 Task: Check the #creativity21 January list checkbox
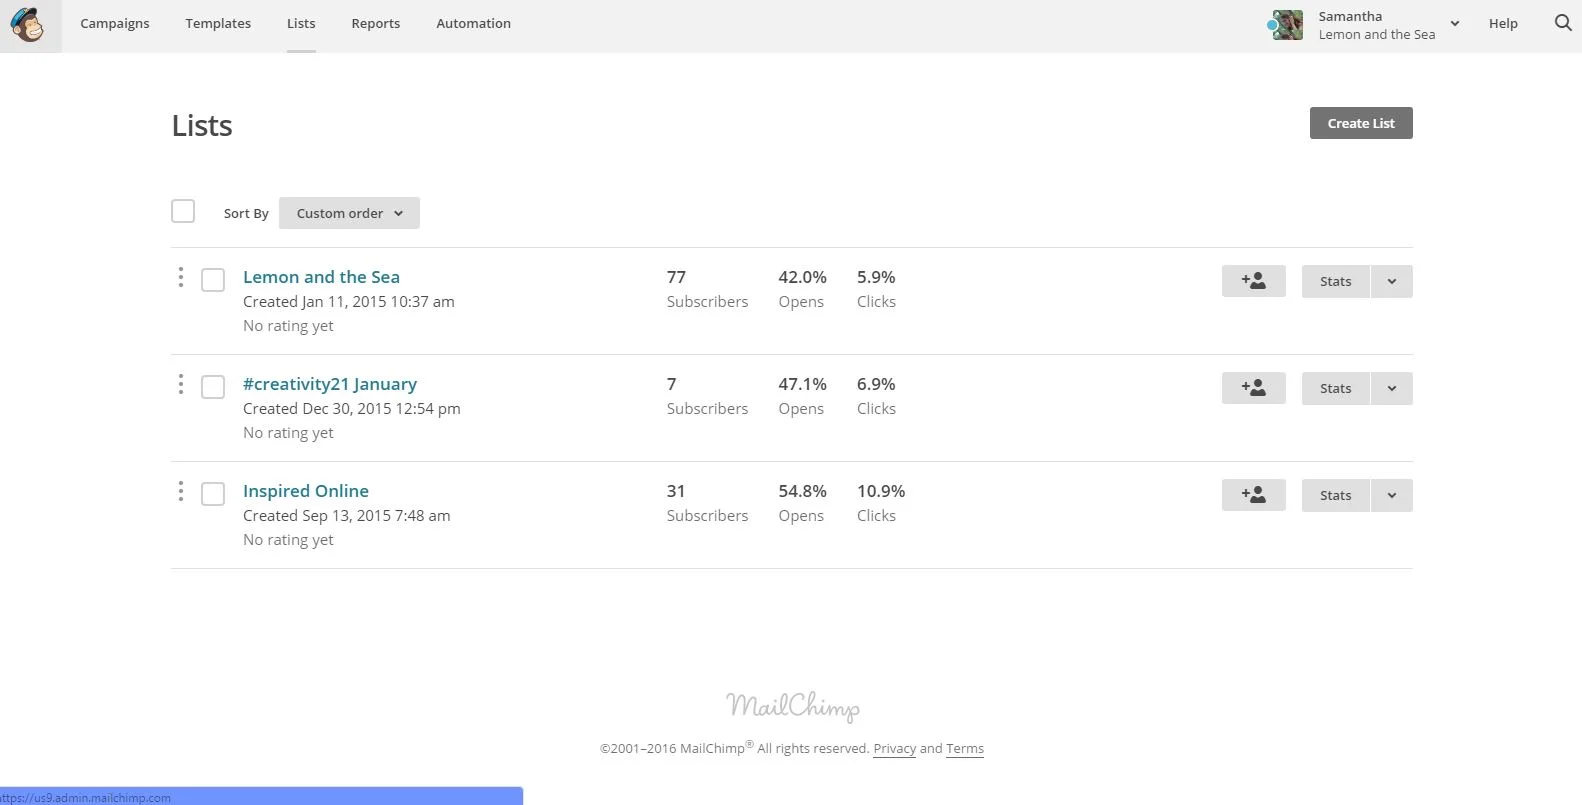click(x=213, y=387)
